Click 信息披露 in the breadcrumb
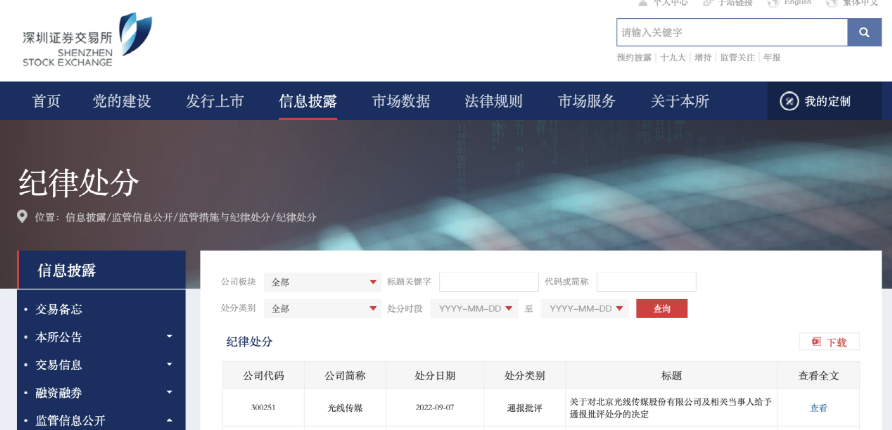Screen dimensions: 892x430 coord(85,217)
